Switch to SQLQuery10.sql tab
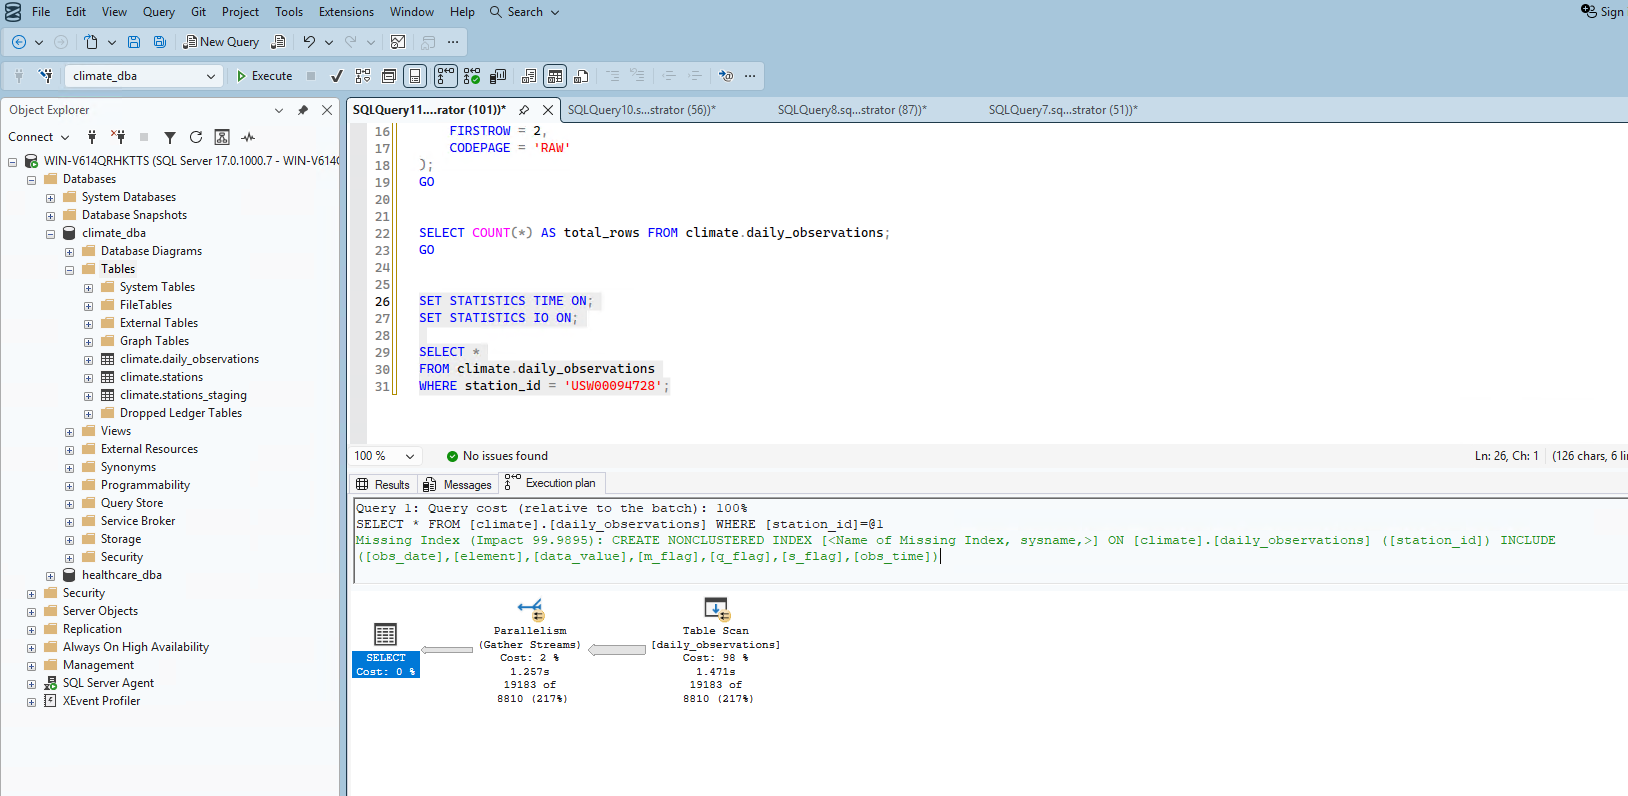 coord(642,110)
